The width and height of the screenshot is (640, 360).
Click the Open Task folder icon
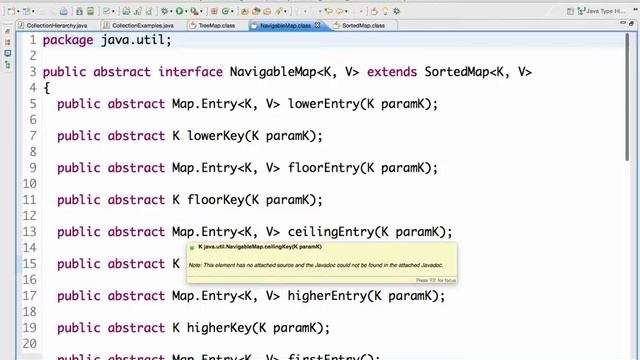tap(256, 11)
